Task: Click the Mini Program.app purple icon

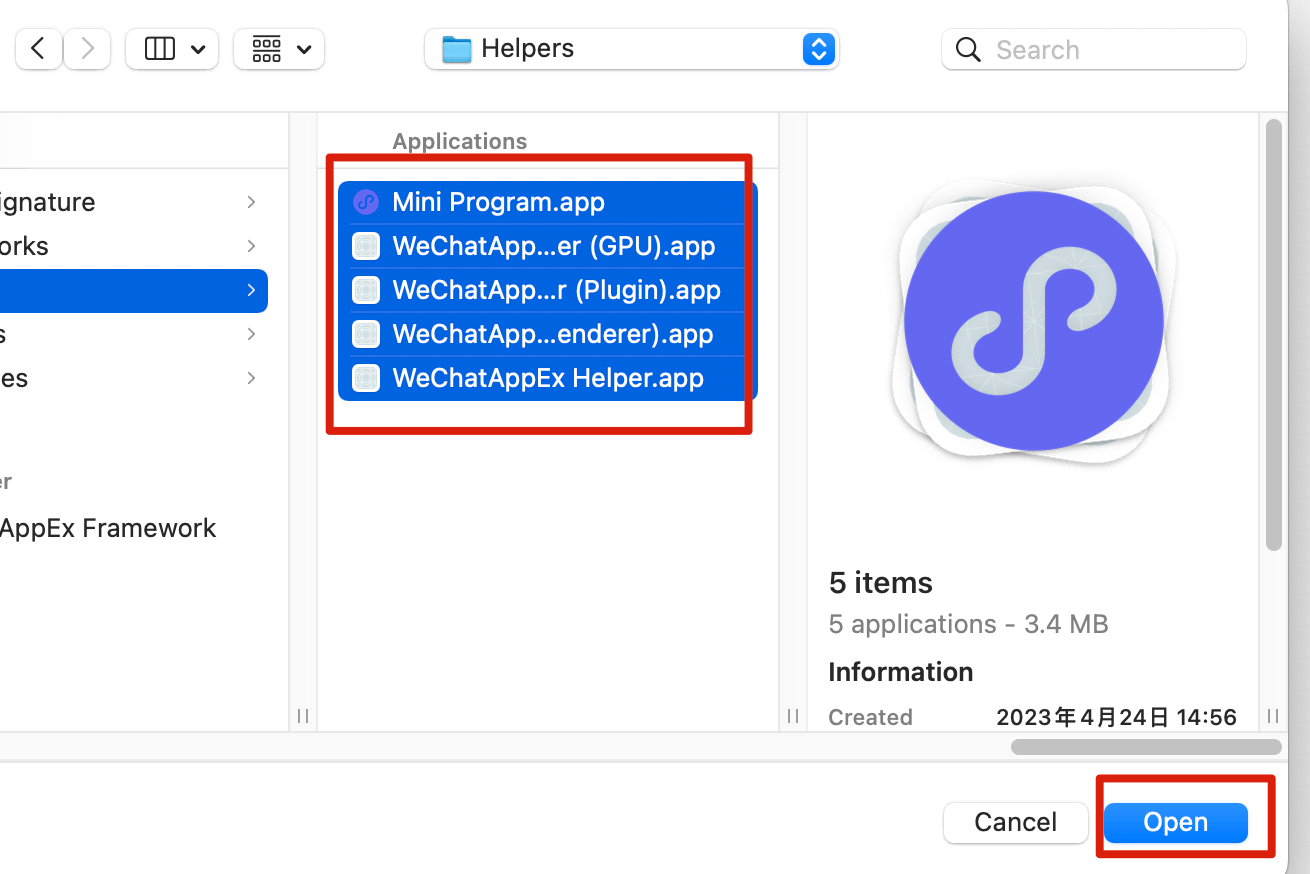Action: tap(366, 202)
